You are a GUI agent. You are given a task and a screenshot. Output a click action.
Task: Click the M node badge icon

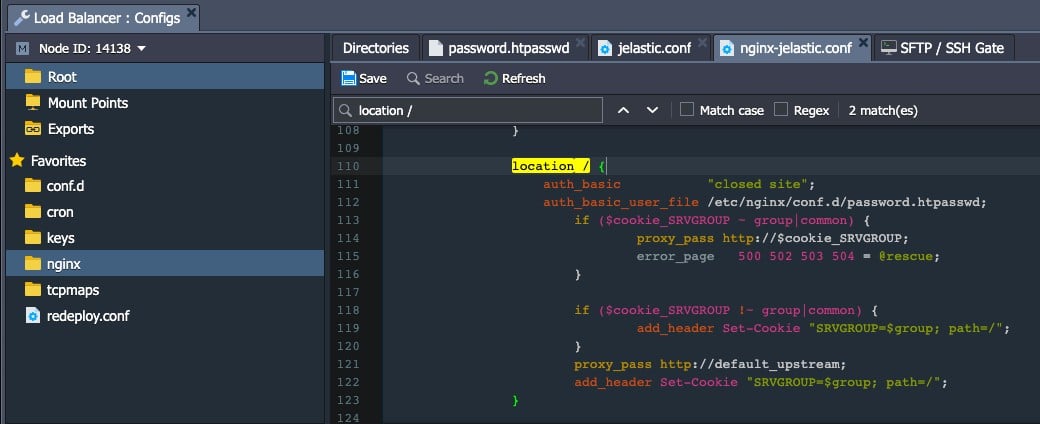point(23,48)
